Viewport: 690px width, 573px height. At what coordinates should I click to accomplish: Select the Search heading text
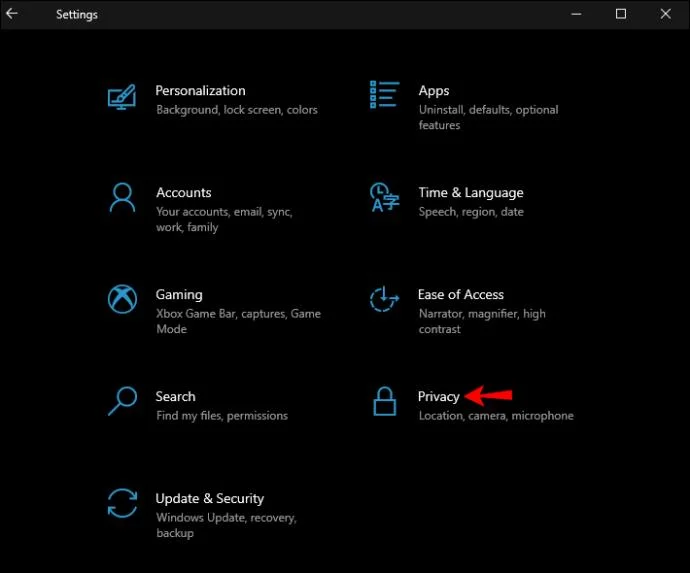point(175,397)
